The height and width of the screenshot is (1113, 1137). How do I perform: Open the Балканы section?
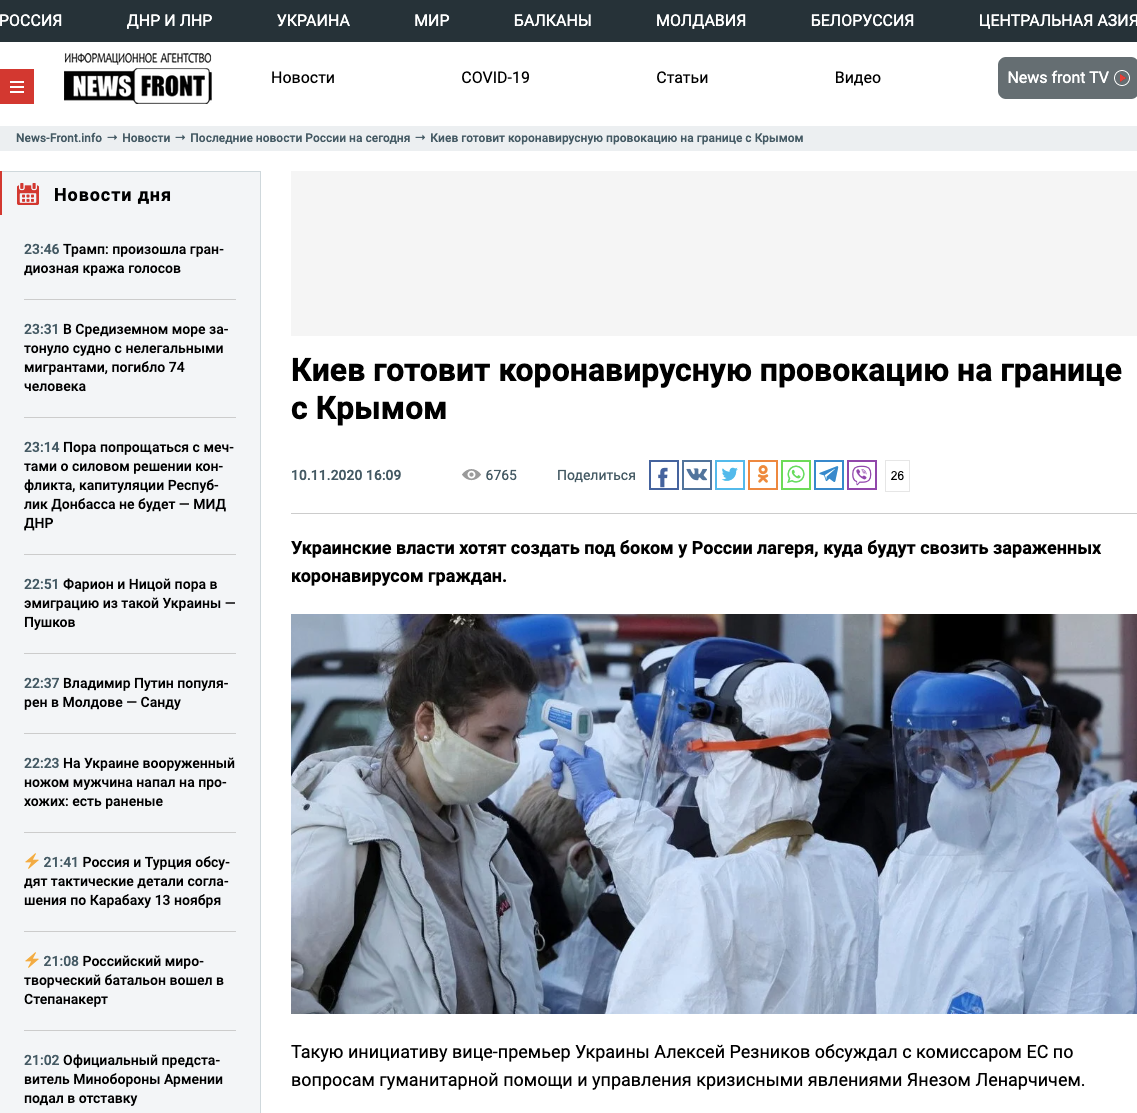click(553, 20)
